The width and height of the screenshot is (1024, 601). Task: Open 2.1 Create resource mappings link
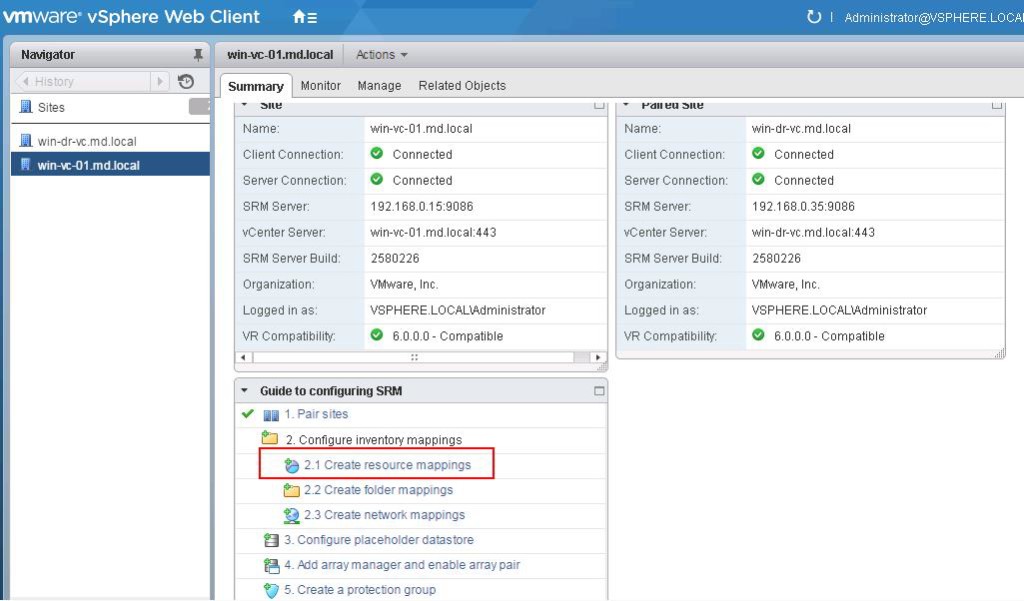[387, 465]
